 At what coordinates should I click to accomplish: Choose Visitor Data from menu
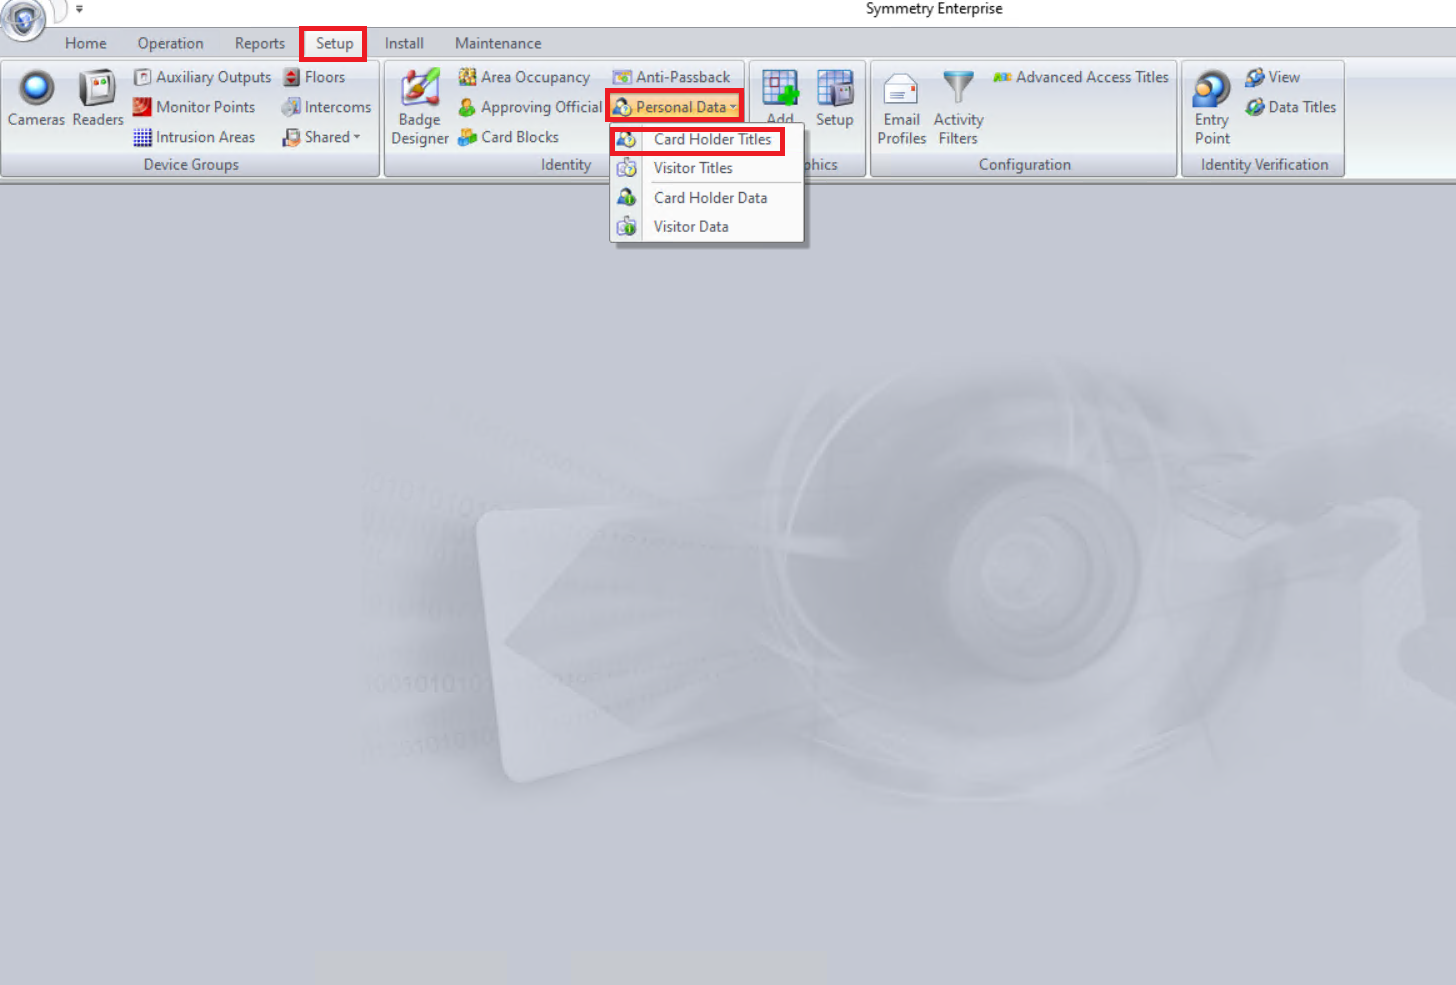pyautogui.click(x=706, y=227)
